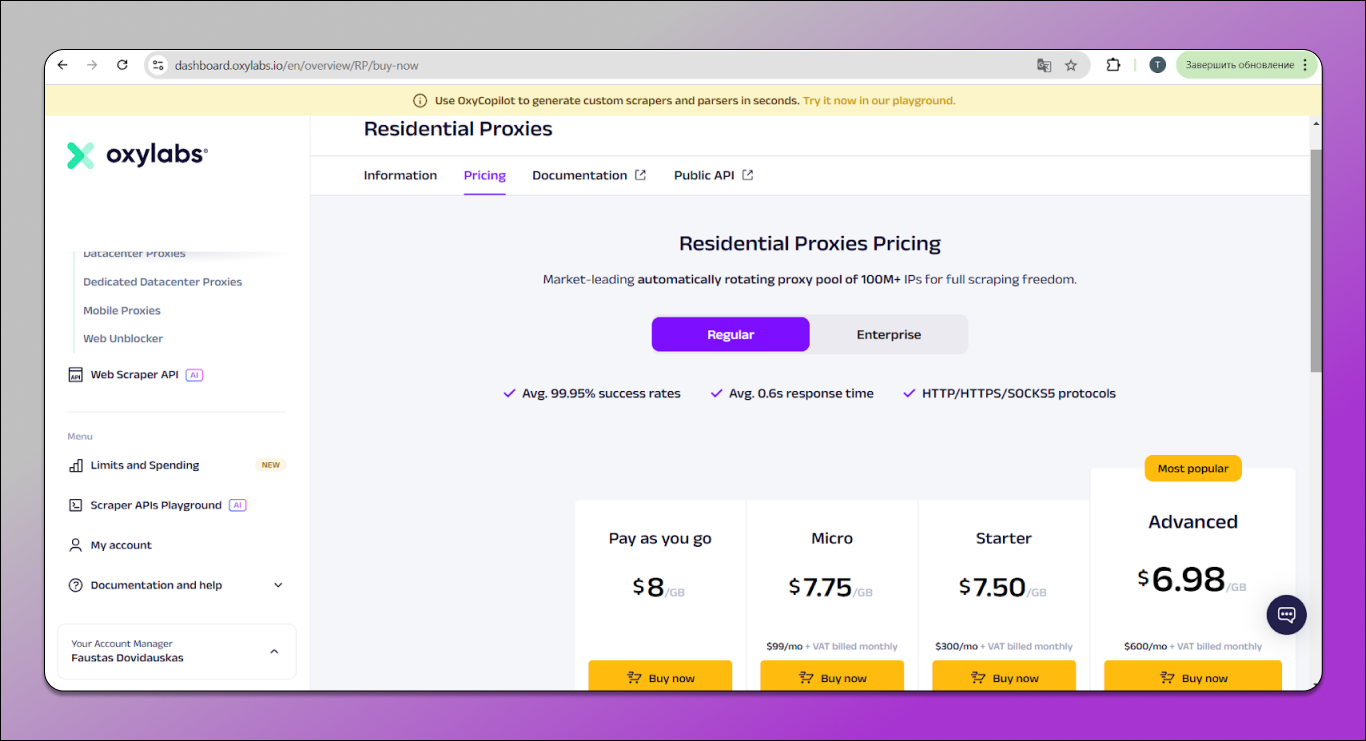Open Web Unblocker in sidebar

pyautogui.click(x=123, y=338)
